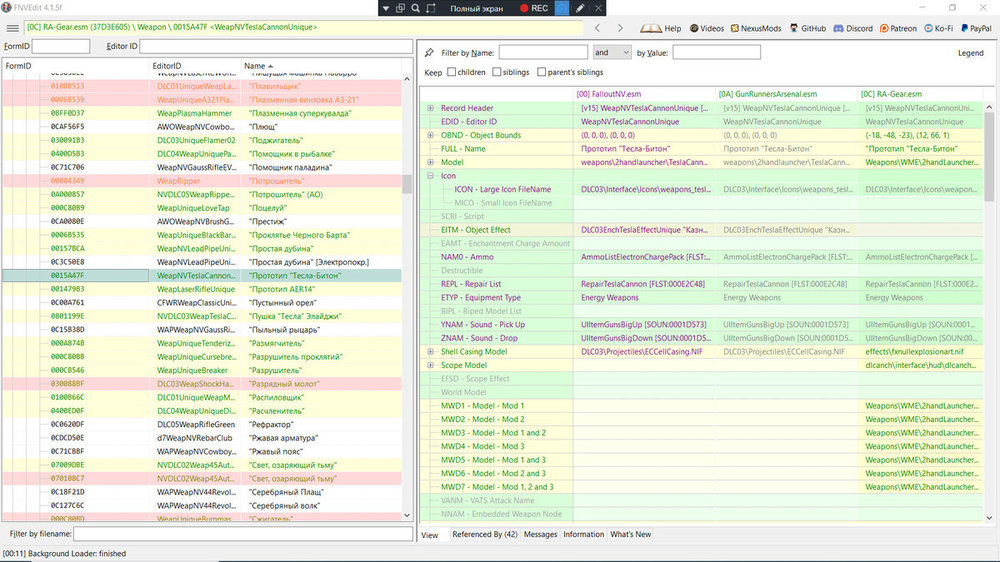
Task: Sort by FormID column header
Action: (x=75, y=66)
